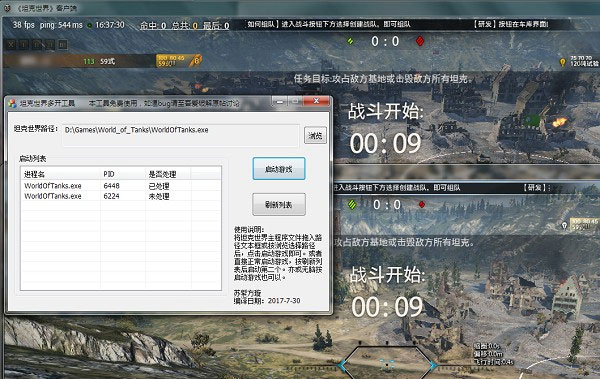The width and height of the screenshot is (600, 379).
Task: Click the blue left arrow on the hexagon reticle
Action: click(342, 366)
